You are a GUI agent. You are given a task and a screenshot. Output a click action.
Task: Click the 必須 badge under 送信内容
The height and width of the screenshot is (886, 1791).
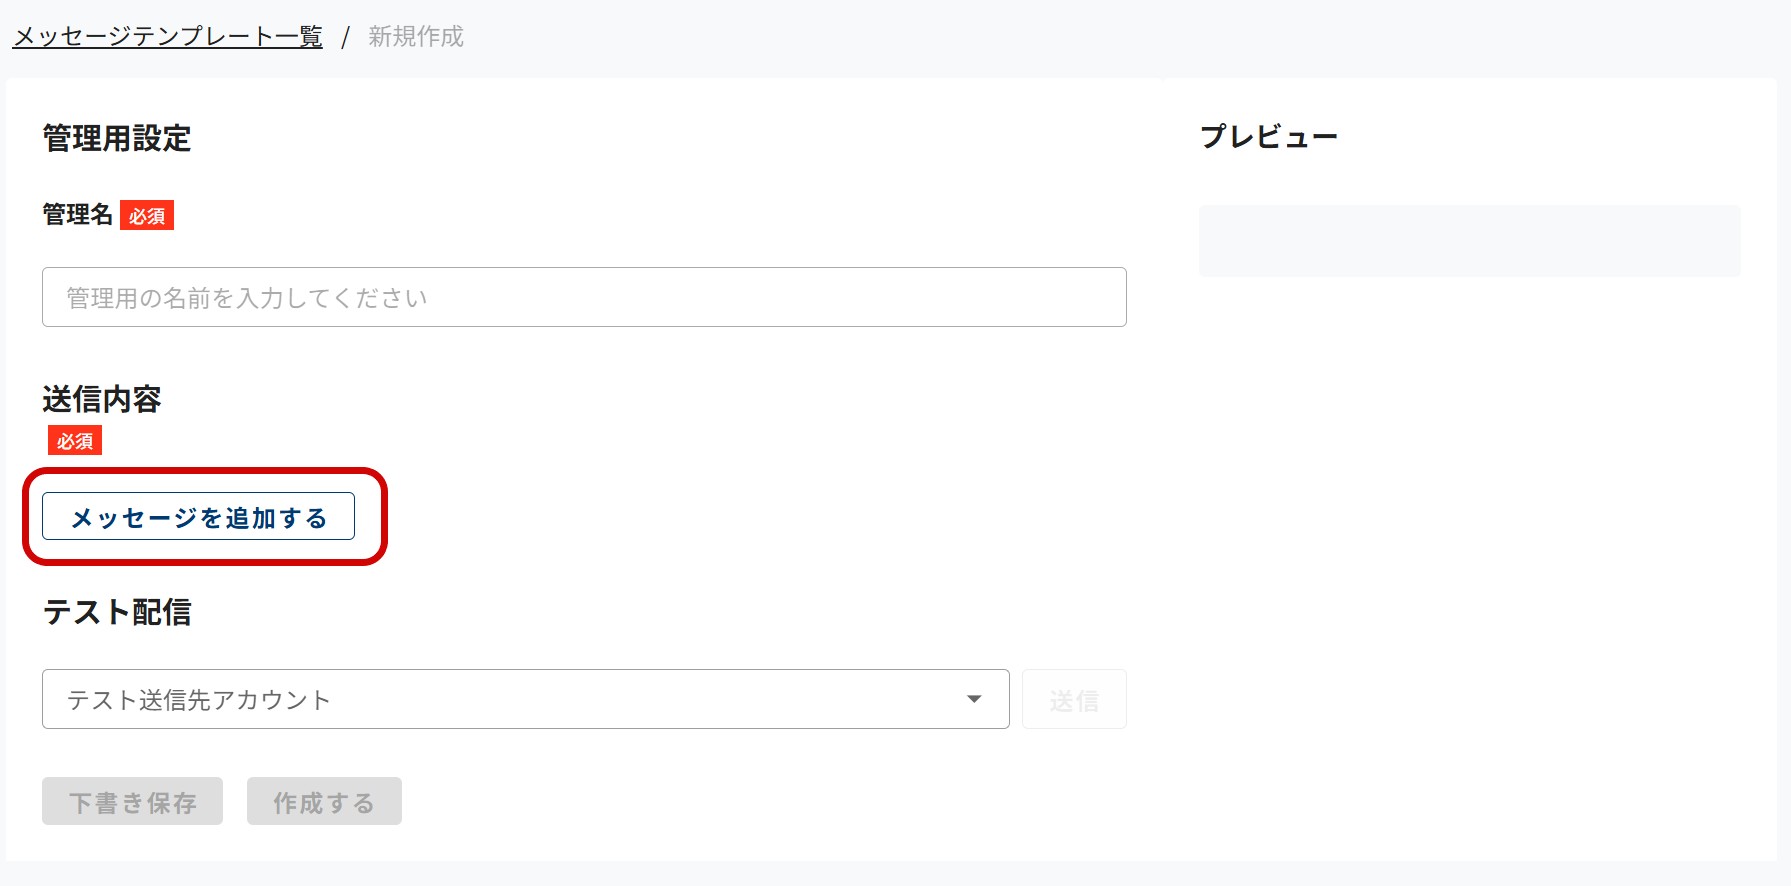pos(75,441)
